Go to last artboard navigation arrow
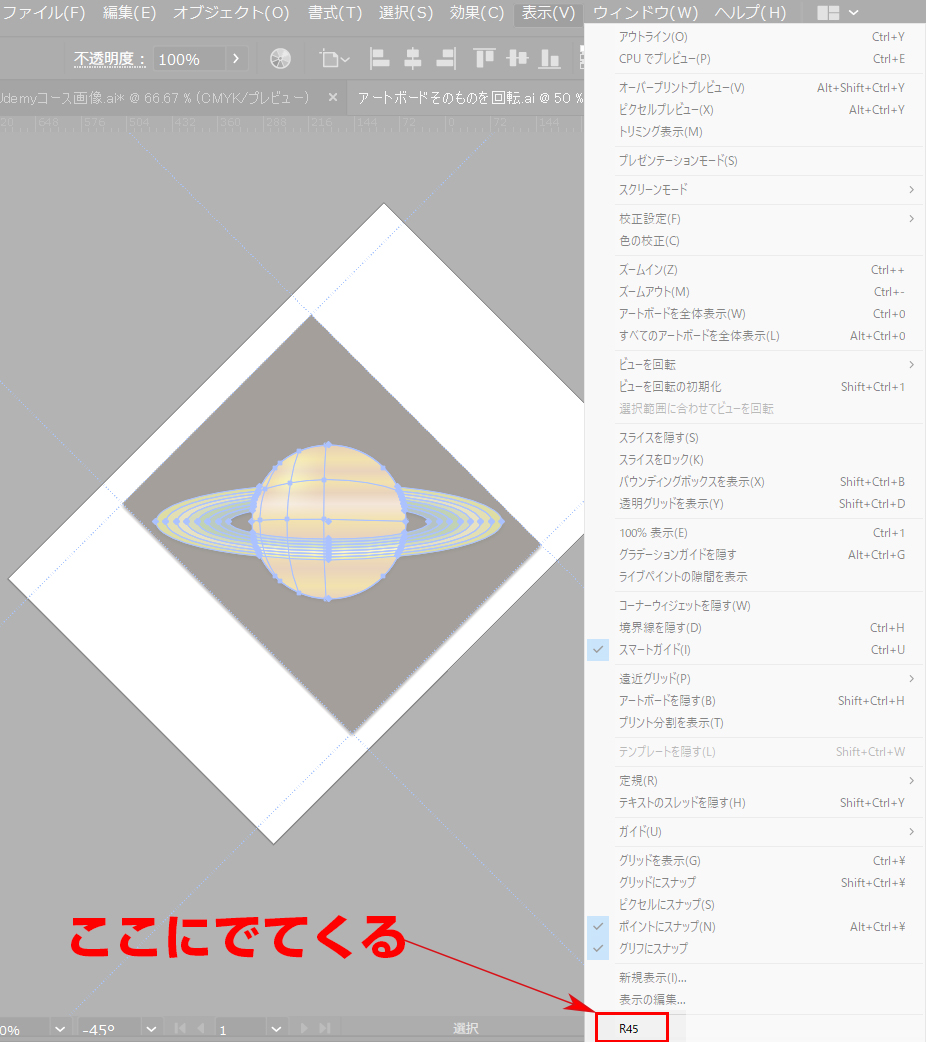 click(x=324, y=1028)
